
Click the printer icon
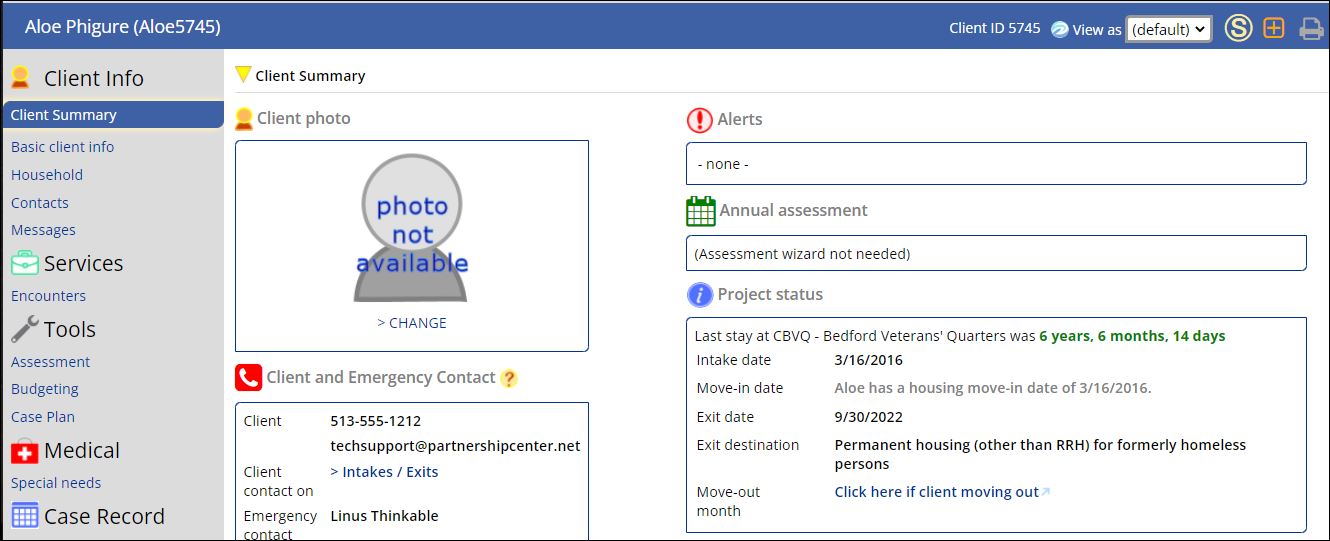click(x=1311, y=29)
